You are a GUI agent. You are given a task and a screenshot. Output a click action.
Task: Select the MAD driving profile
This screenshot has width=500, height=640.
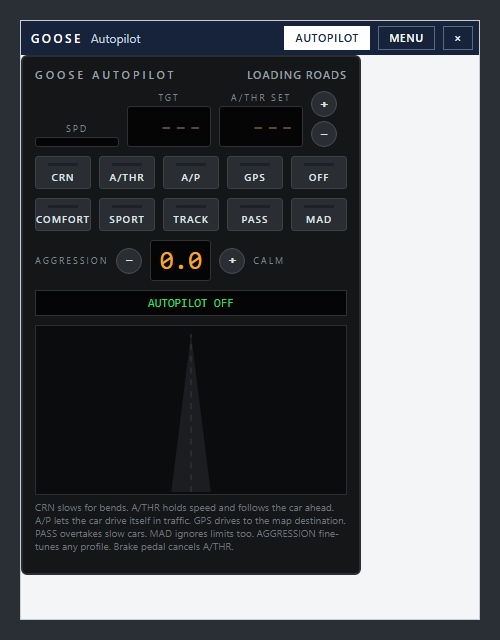tap(319, 214)
